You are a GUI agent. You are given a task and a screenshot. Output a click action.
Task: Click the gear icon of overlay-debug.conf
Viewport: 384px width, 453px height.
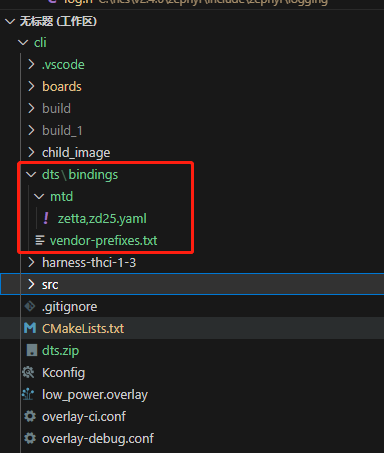point(30,438)
